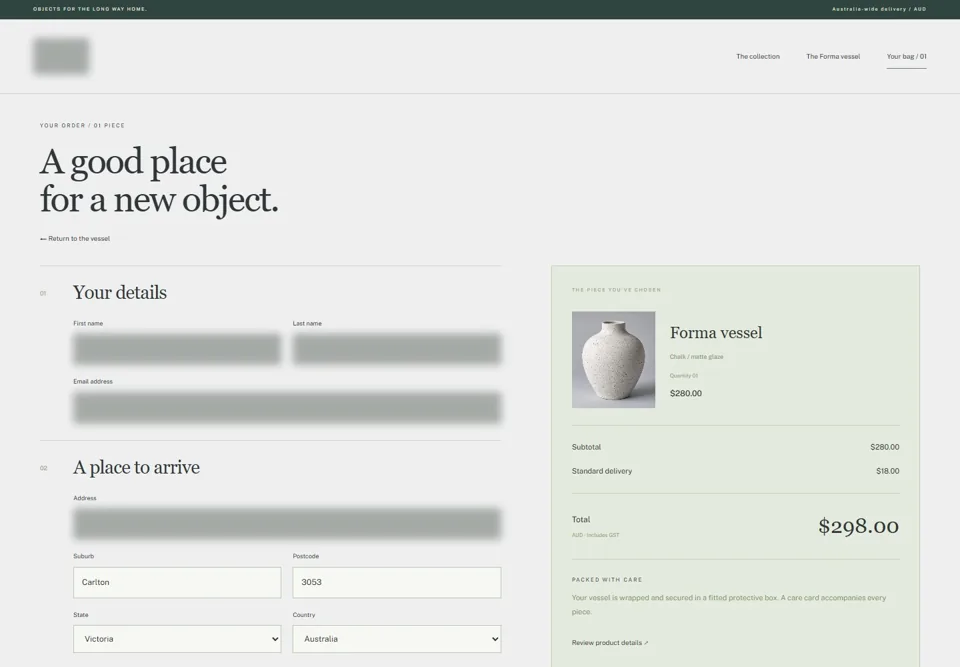Click the PACKED WITH CARE heading
Viewport: 960px width, 667px height.
tap(607, 579)
